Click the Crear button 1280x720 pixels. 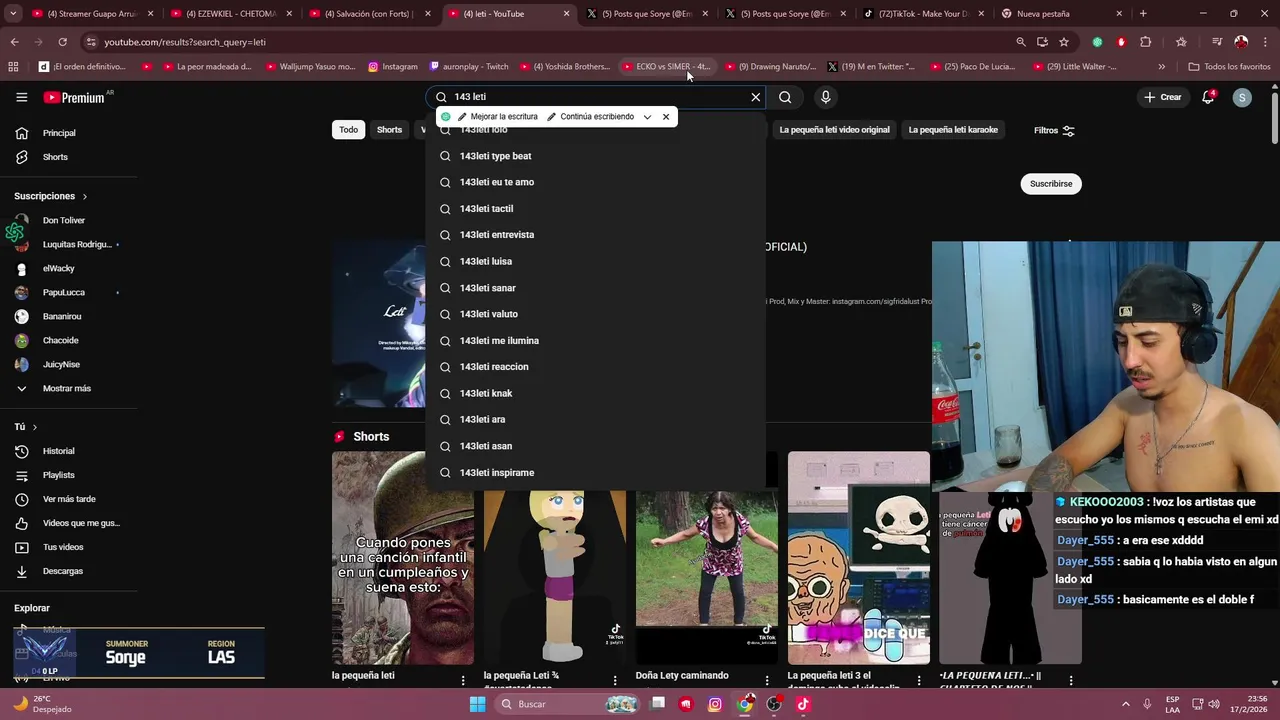click(1163, 97)
